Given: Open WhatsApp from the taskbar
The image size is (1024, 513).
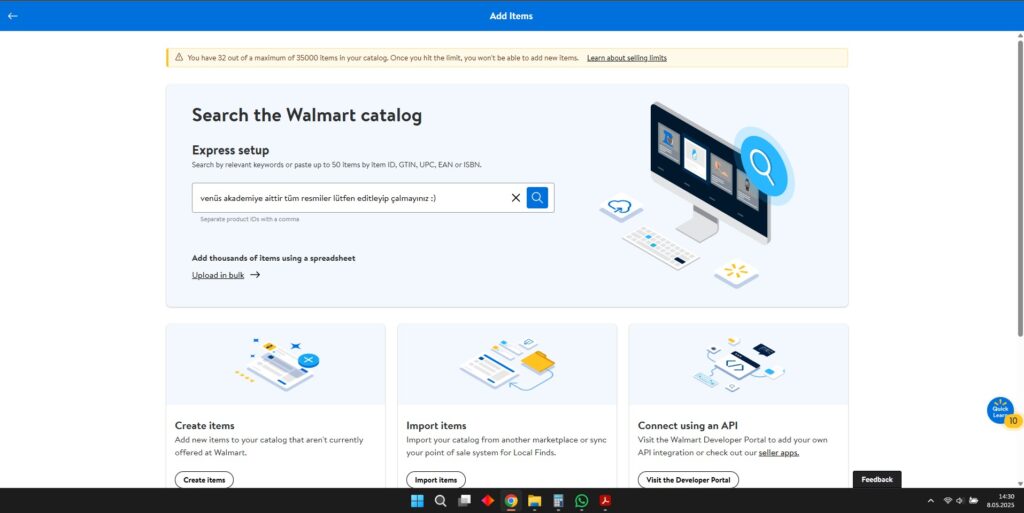Looking at the screenshot, I should coord(582,501).
